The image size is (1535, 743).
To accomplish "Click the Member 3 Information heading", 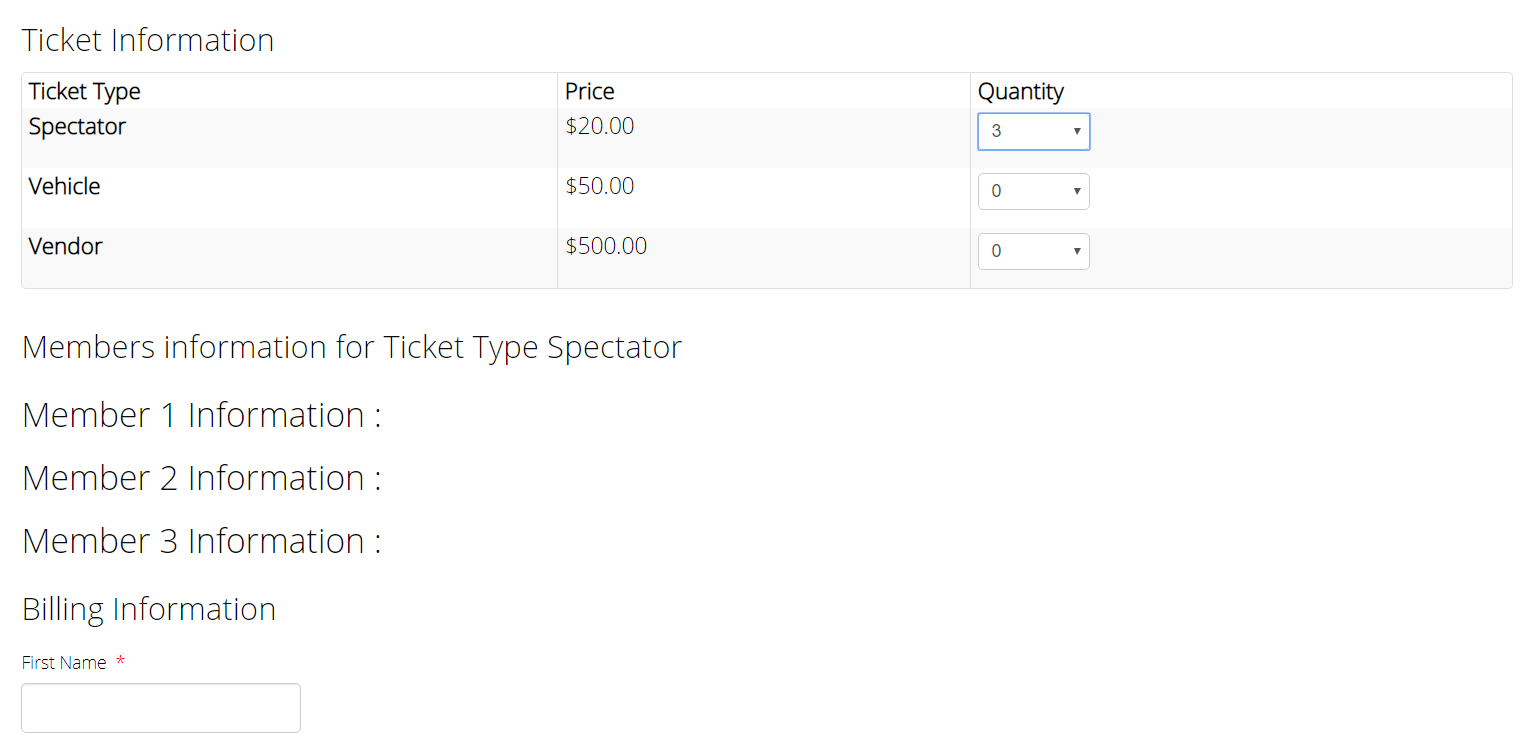I will [202, 541].
